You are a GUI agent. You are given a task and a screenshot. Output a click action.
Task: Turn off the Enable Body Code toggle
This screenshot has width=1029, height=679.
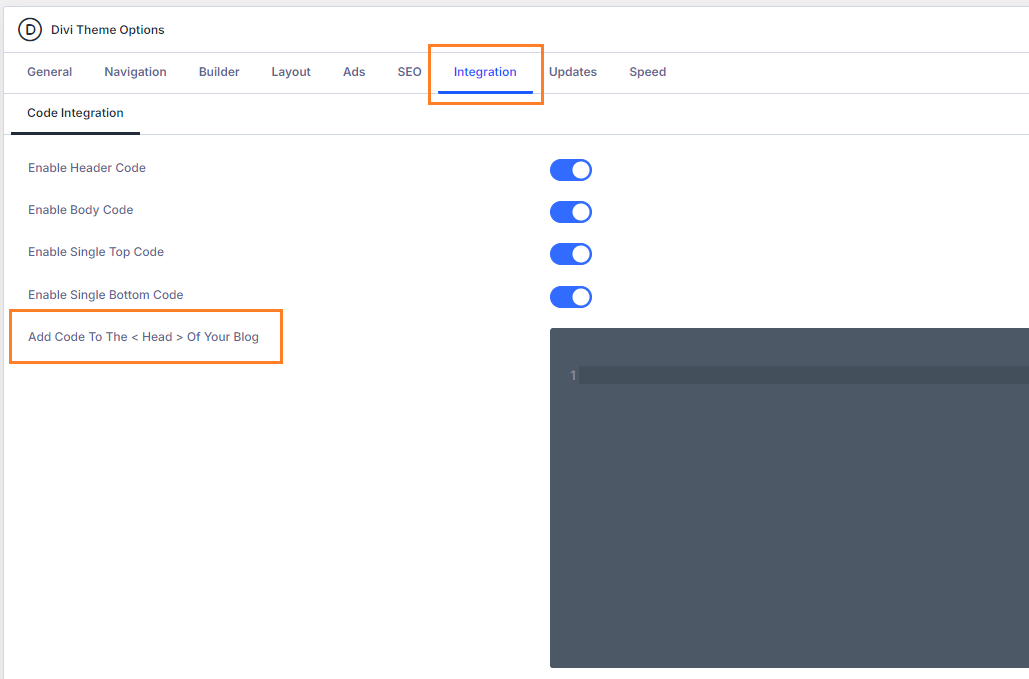(571, 212)
